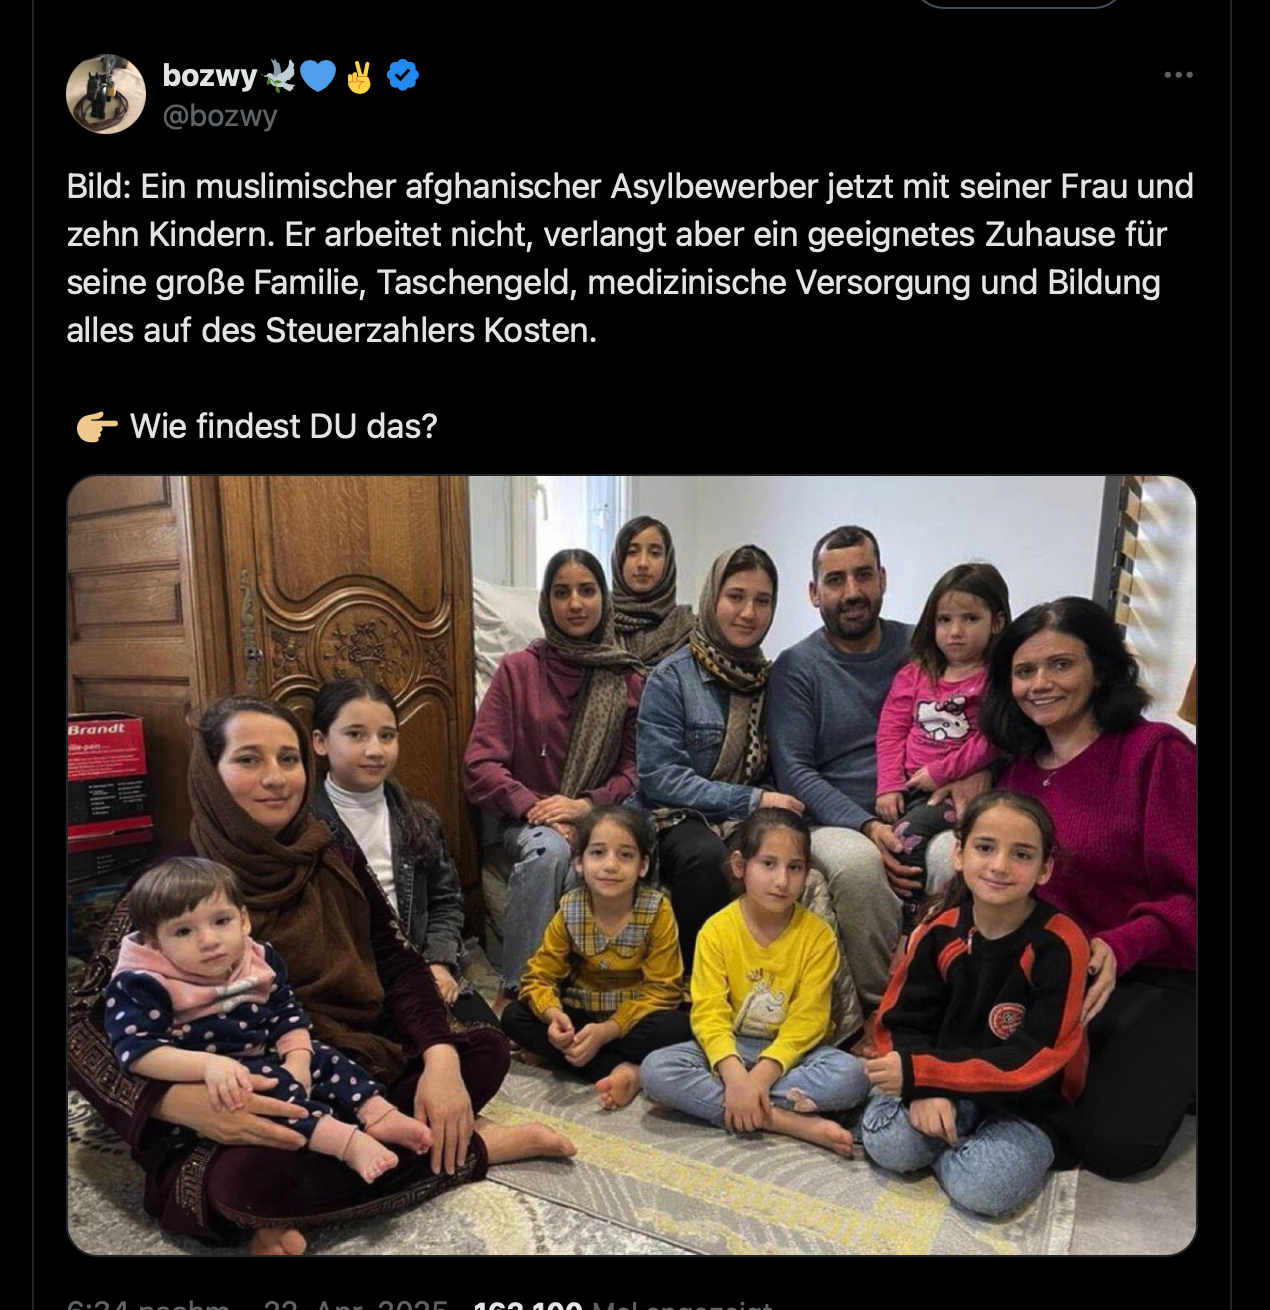Image resolution: width=1270 pixels, height=1310 pixels.
Task: Click the pointing hand emoji in tweet
Action: (97, 427)
